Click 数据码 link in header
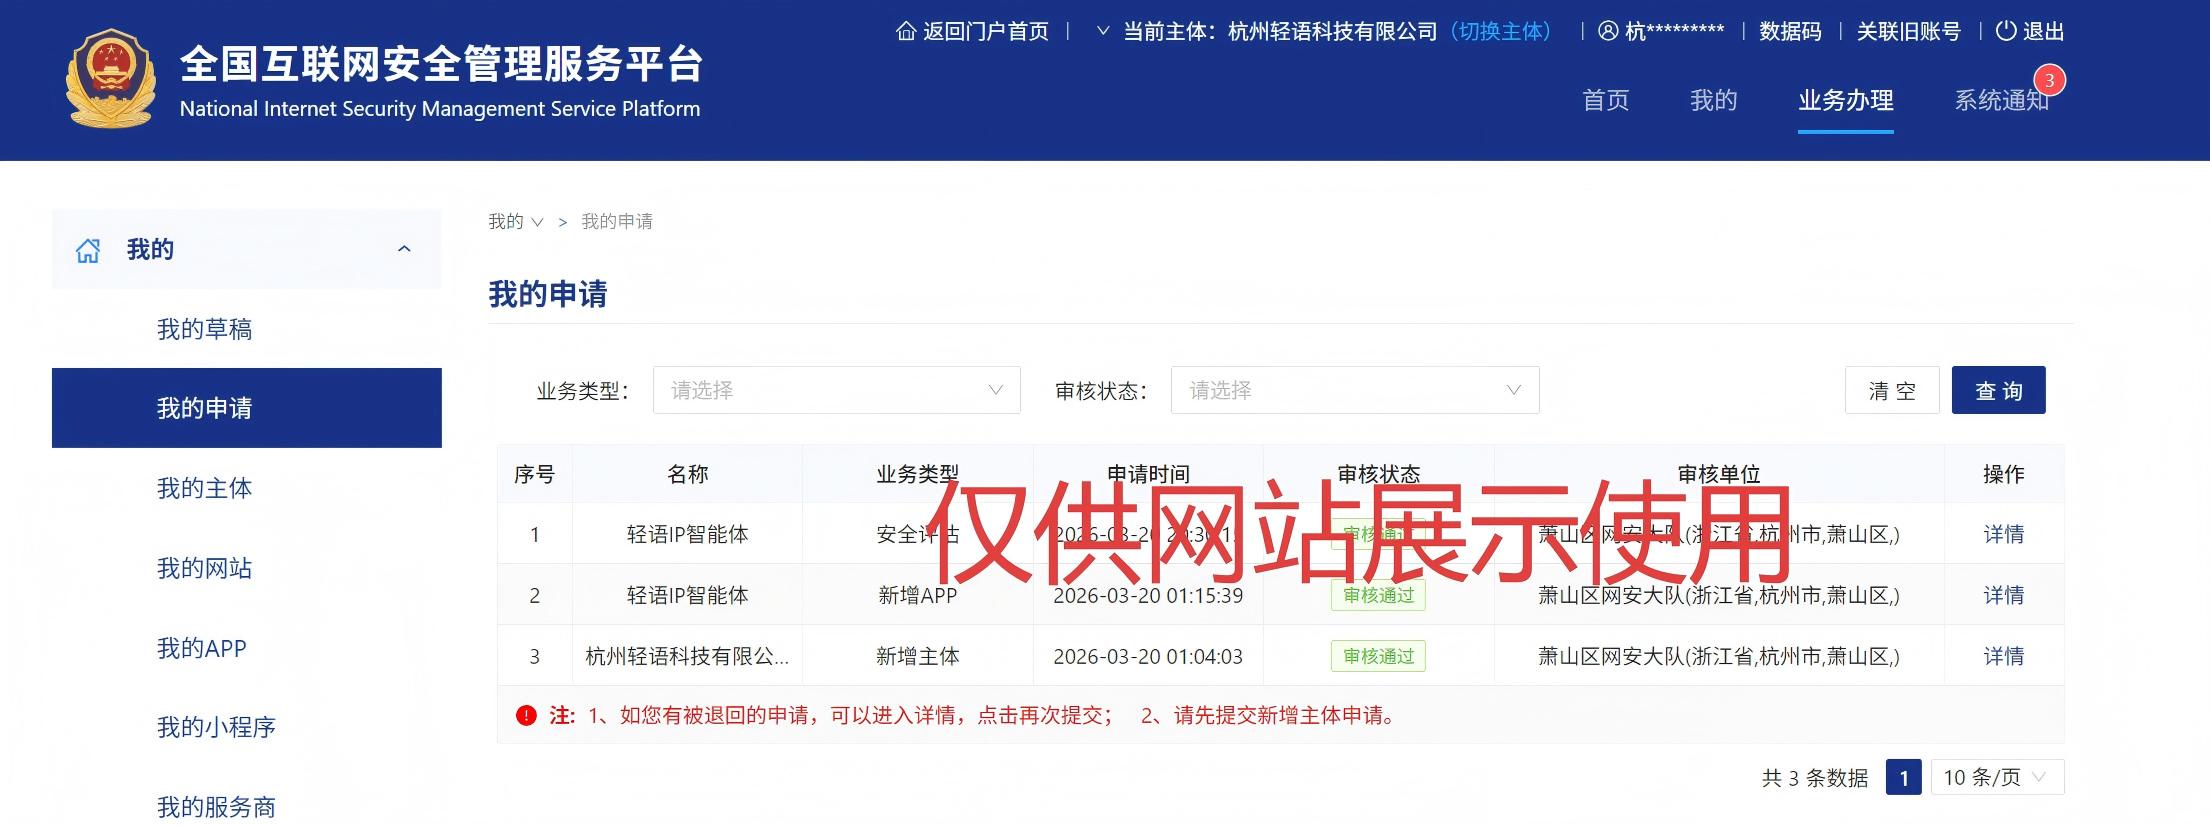Screen dimensions: 2210x825 (1790, 31)
